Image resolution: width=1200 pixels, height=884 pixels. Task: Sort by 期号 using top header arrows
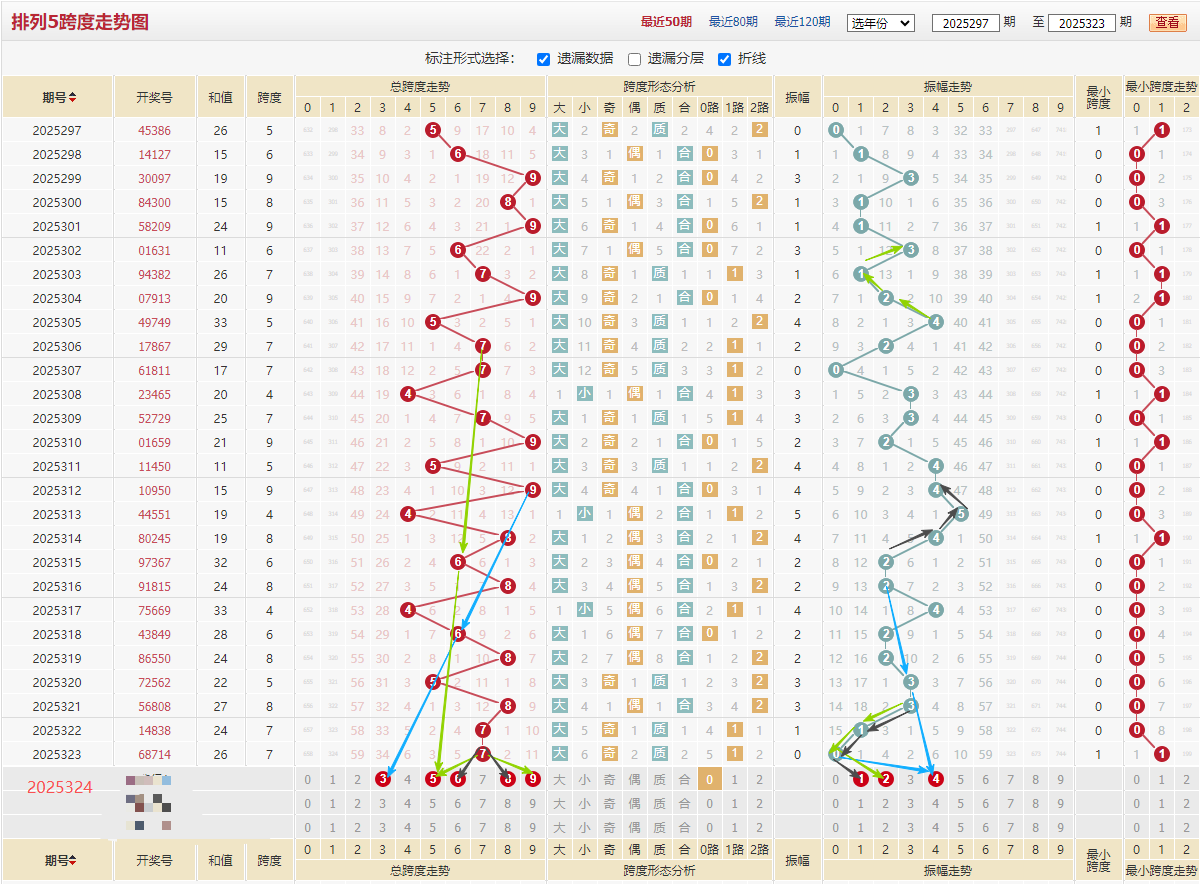coord(73,98)
